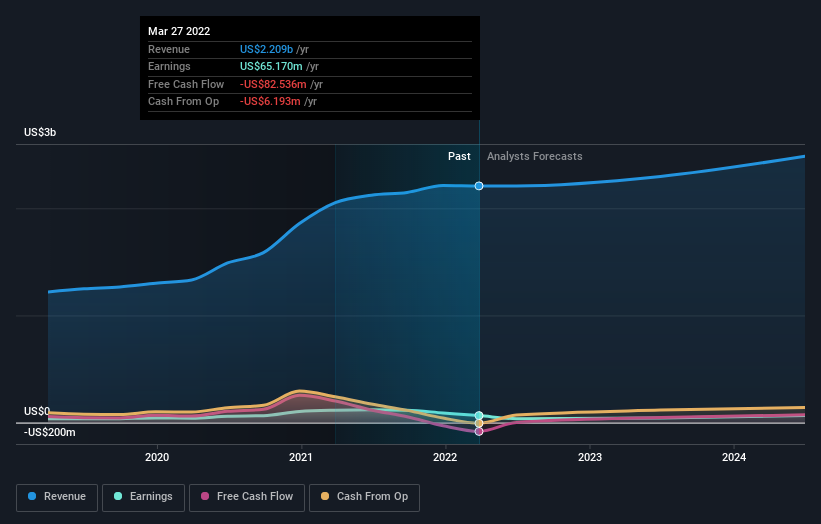Viewport: 821px width, 524px height.
Task: Click the US$0 y-axis label
Action: coord(37,411)
